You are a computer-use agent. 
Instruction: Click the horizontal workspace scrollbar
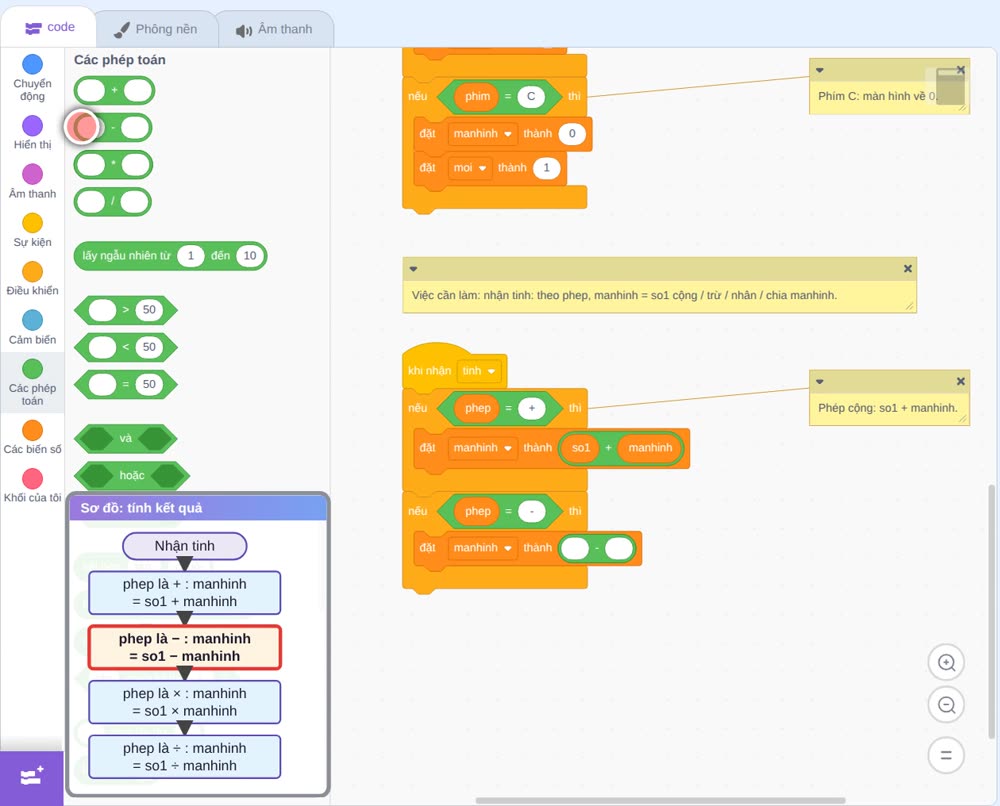point(660,800)
